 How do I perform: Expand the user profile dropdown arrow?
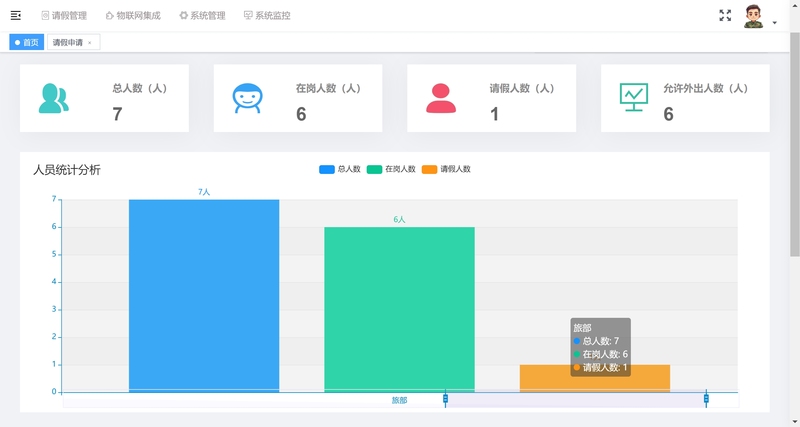(774, 22)
